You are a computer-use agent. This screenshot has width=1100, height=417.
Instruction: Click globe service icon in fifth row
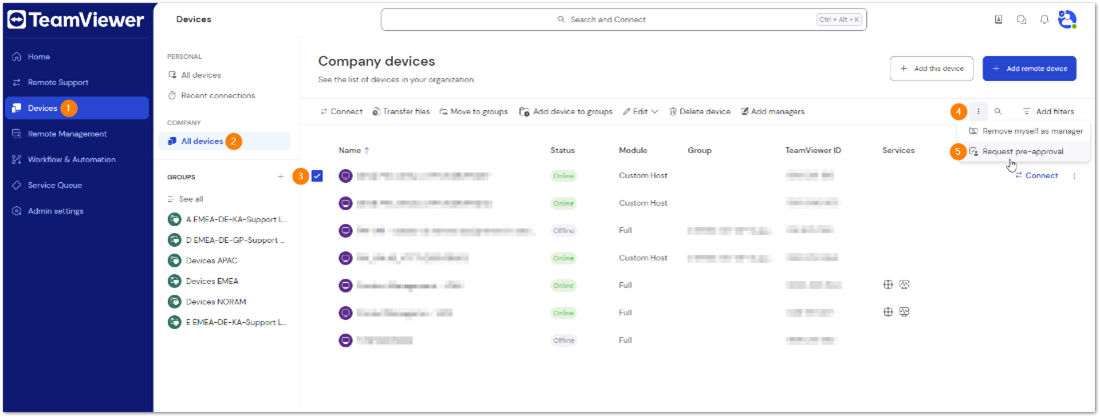pos(888,284)
